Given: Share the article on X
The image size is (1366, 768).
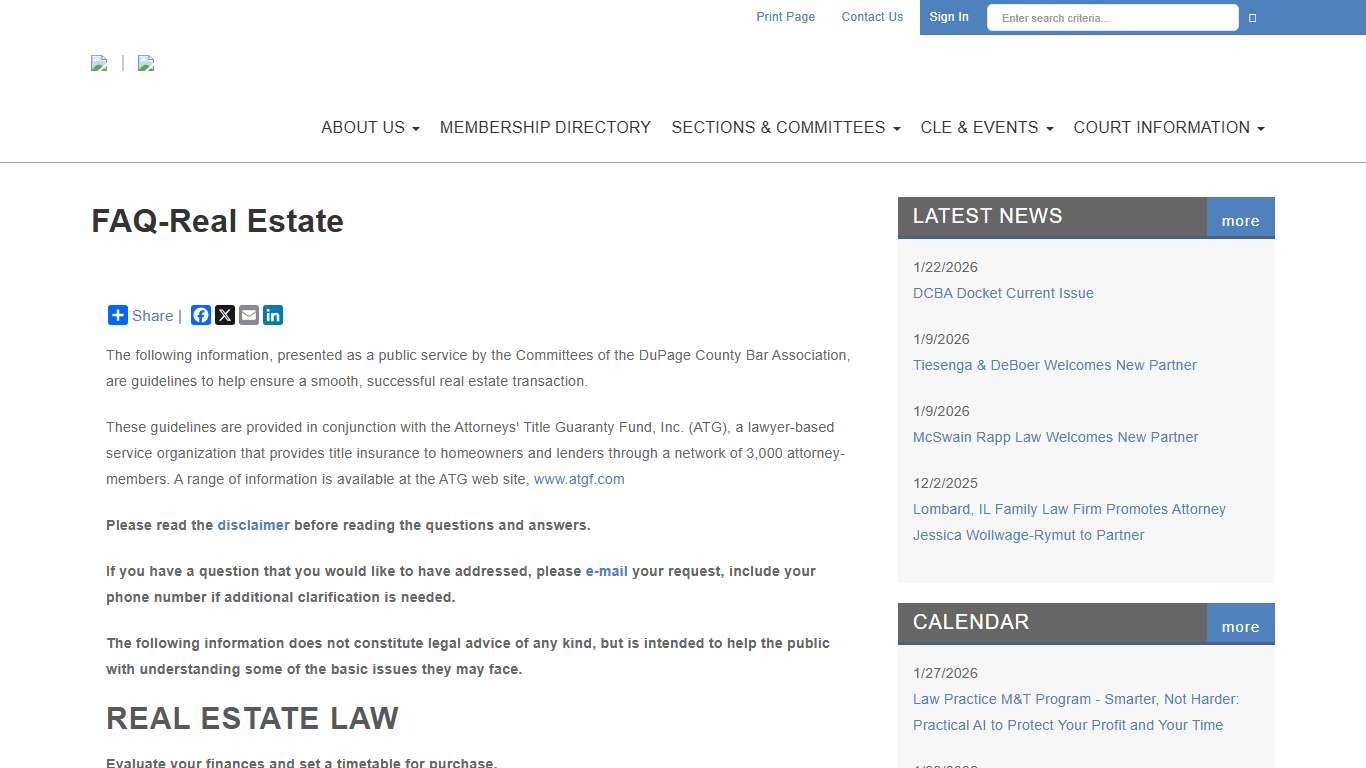Looking at the screenshot, I should (x=224, y=315).
